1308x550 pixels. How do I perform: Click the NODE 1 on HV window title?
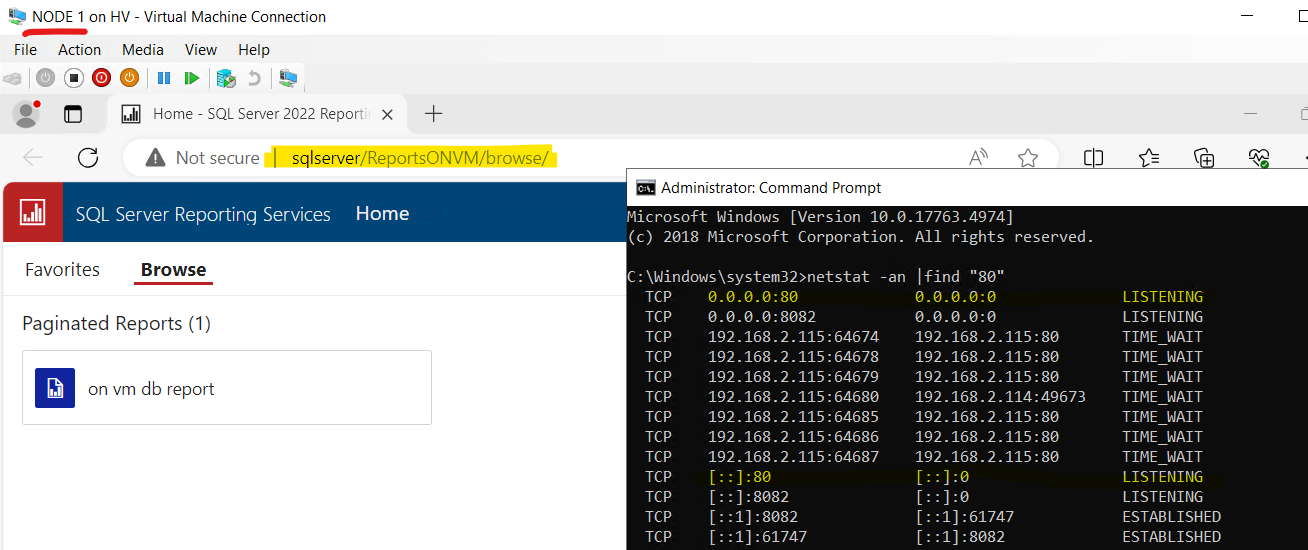(179, 16)
